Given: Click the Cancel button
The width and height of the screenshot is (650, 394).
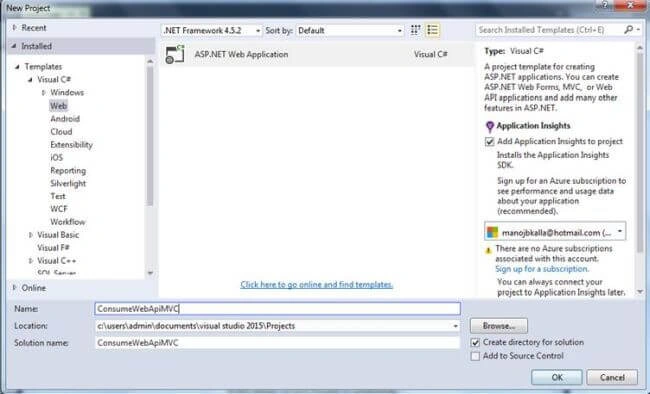Looking at the screenshot, I should [x=612, y=377].
